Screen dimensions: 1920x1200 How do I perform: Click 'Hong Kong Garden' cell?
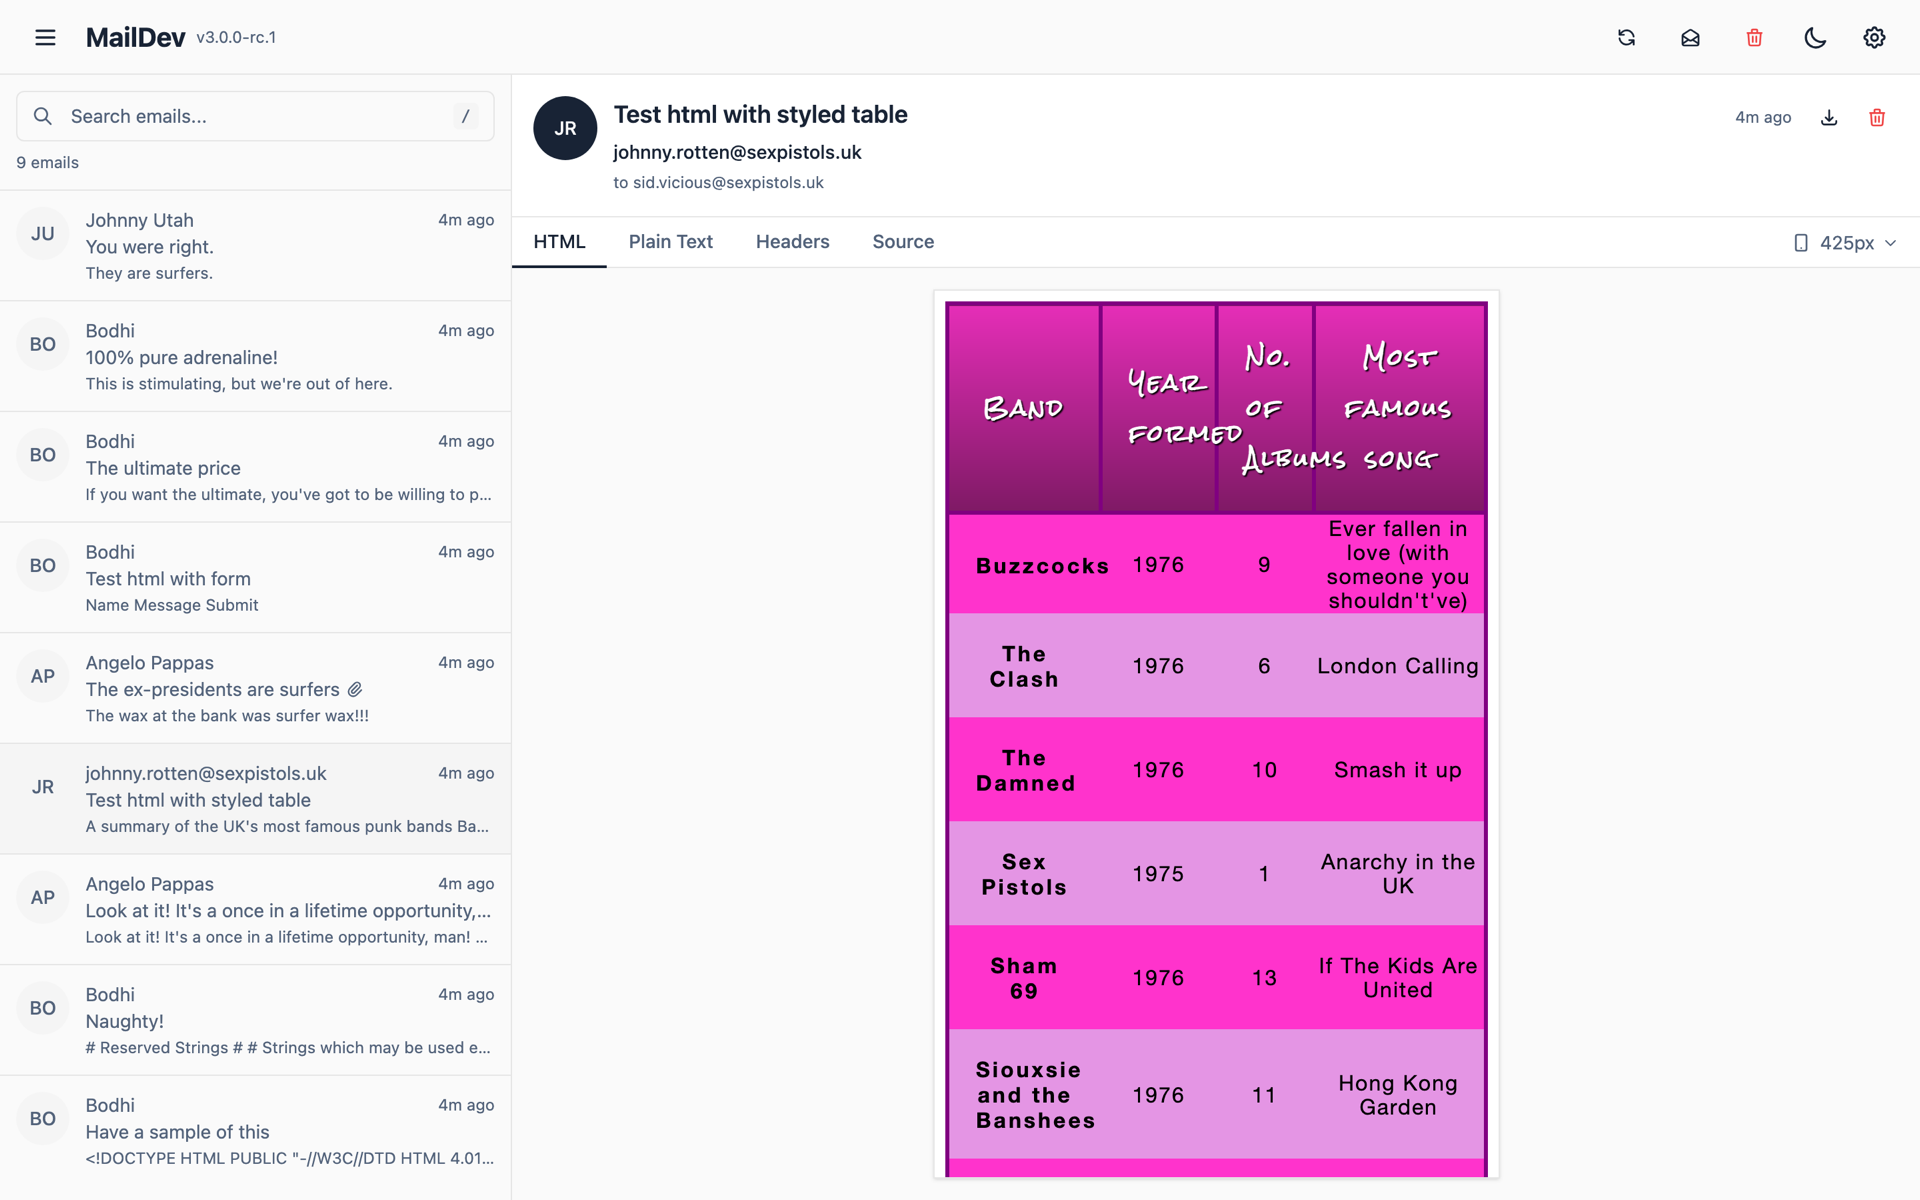1397,1095
